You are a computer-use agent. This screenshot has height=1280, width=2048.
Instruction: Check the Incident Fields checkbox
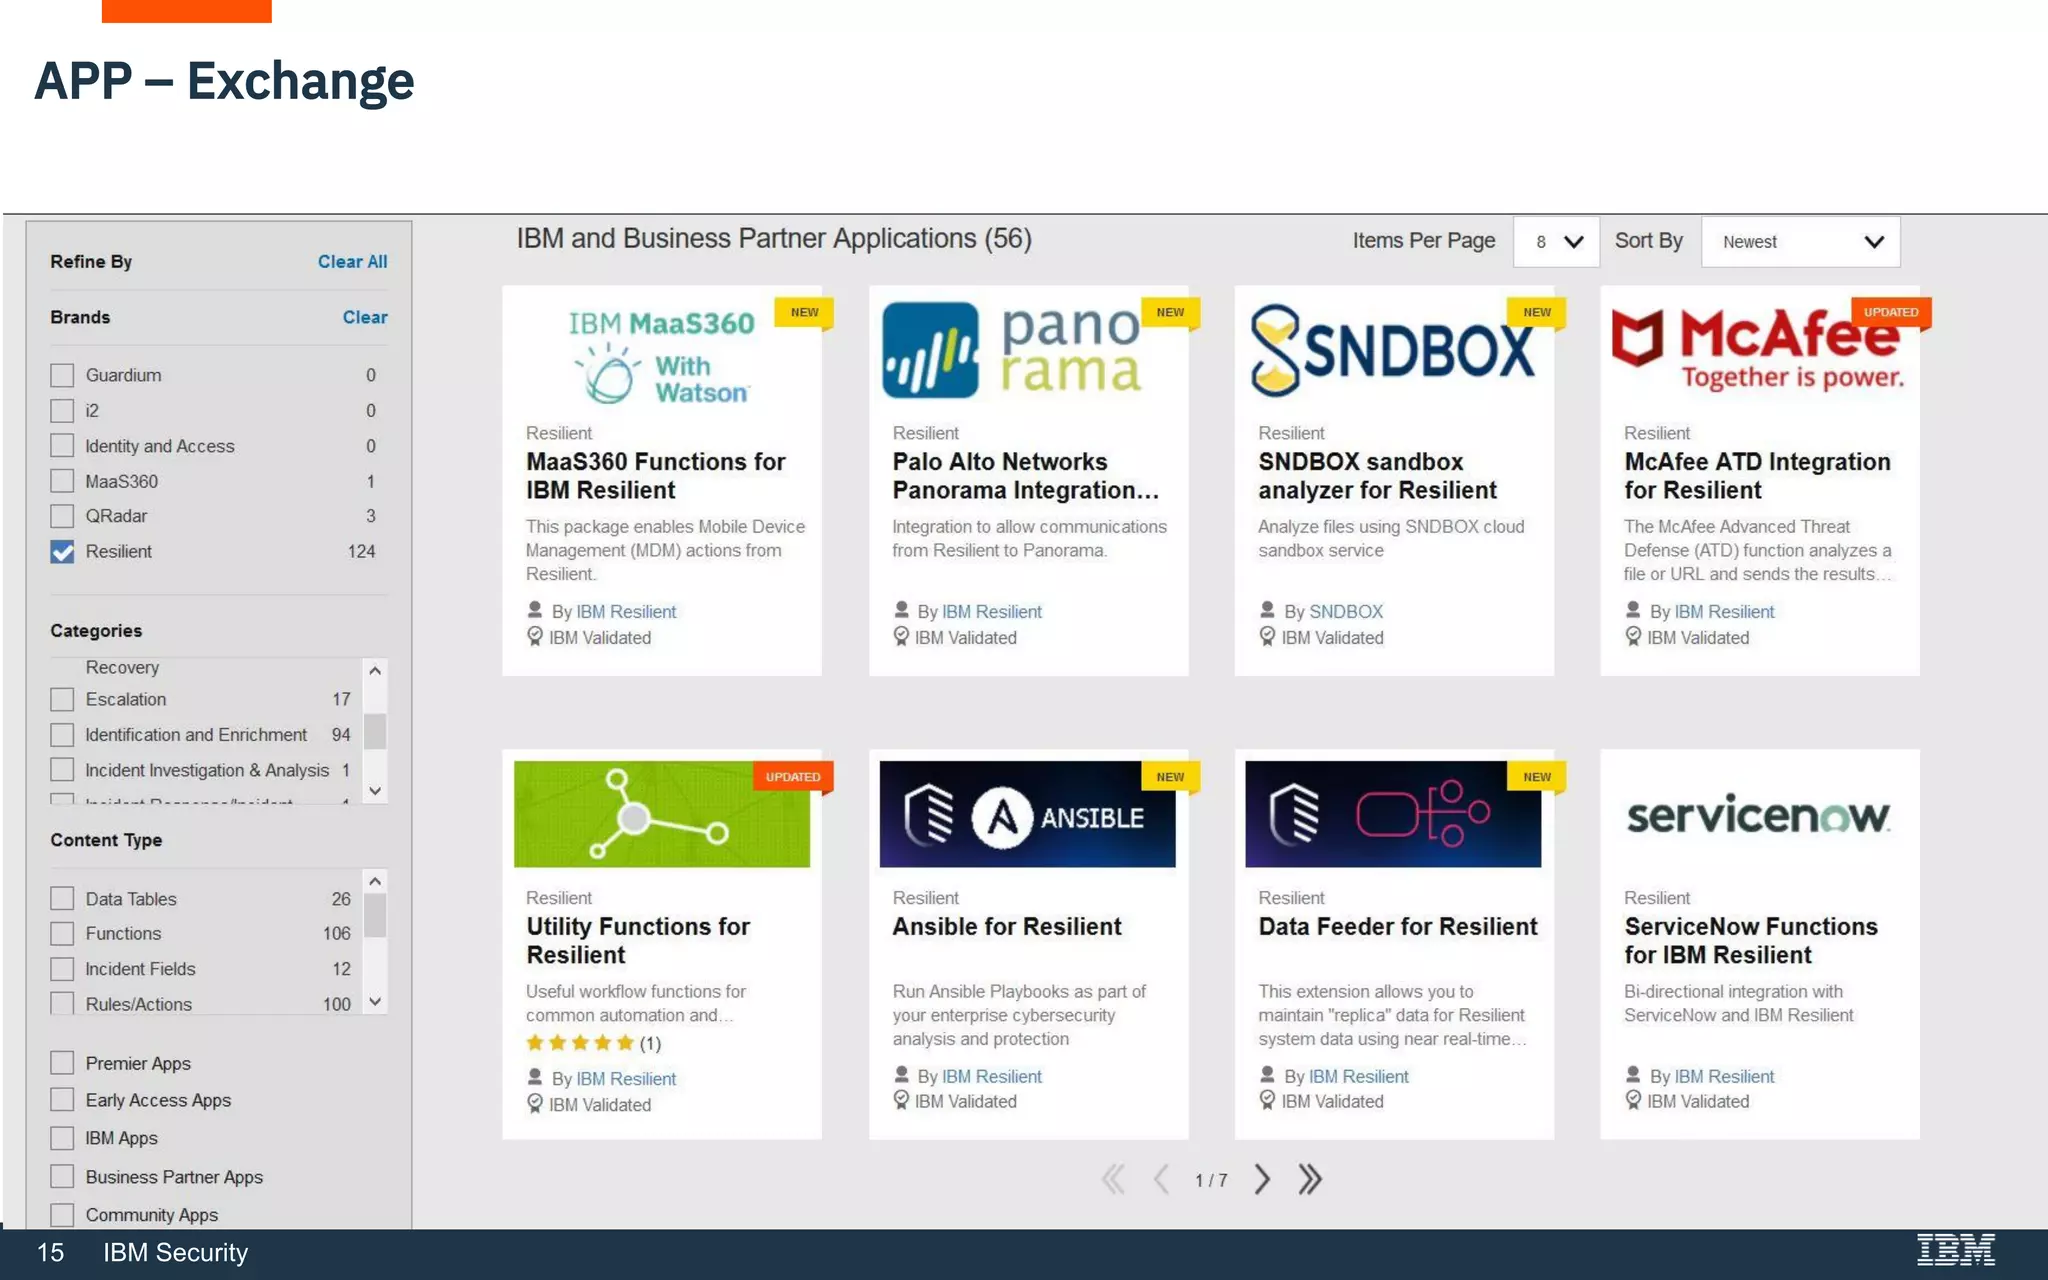(62, 969)
